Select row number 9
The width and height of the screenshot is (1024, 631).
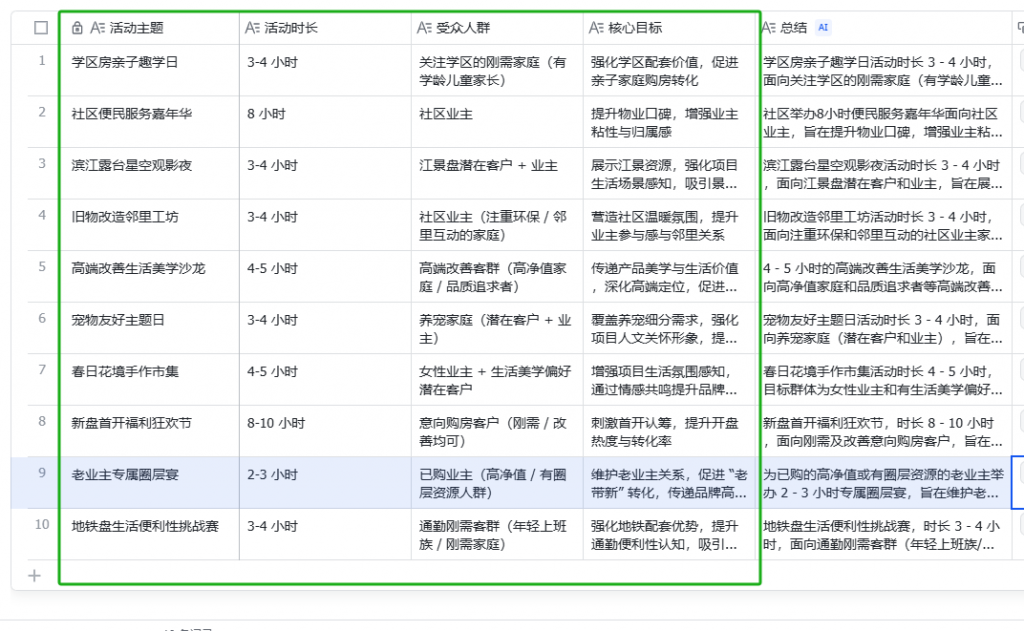coord(42,473)
